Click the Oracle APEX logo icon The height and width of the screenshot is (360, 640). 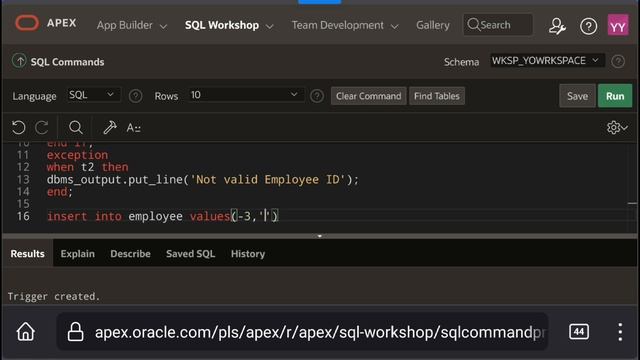pyautogui.click(x=27, y=23)
